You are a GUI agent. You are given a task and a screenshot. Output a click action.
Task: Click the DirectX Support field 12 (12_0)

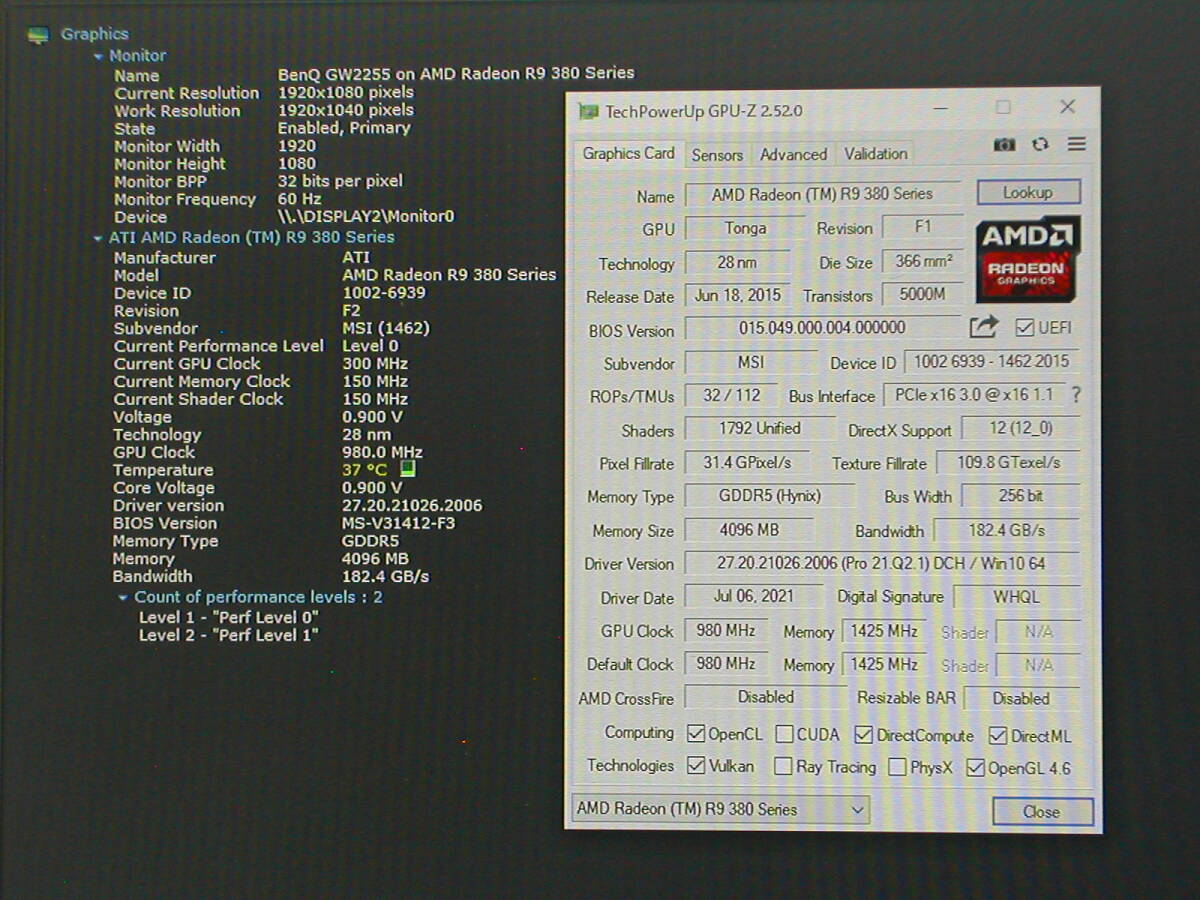(1020, 429)
